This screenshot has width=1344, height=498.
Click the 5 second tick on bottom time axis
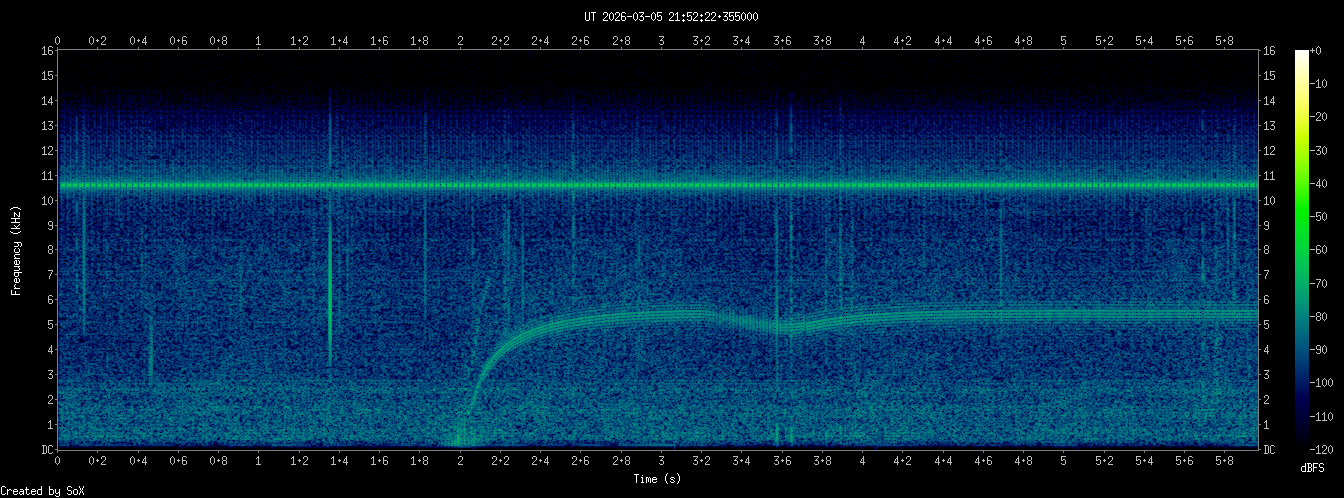click(1063, 461)
